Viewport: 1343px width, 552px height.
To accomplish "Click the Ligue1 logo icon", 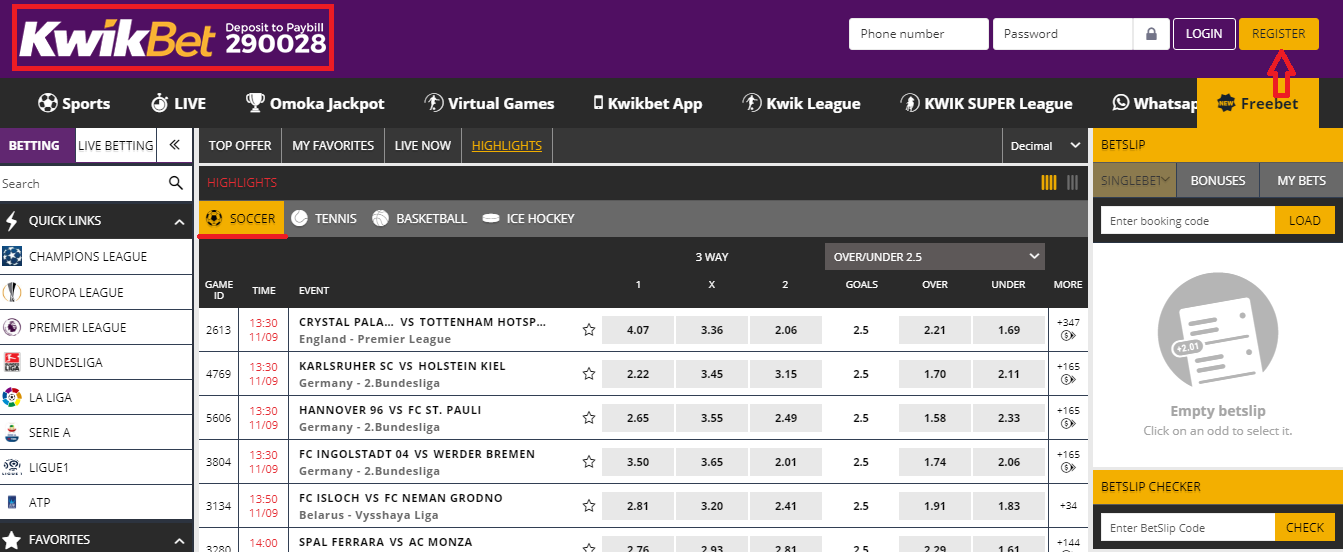I will [12, 467].
